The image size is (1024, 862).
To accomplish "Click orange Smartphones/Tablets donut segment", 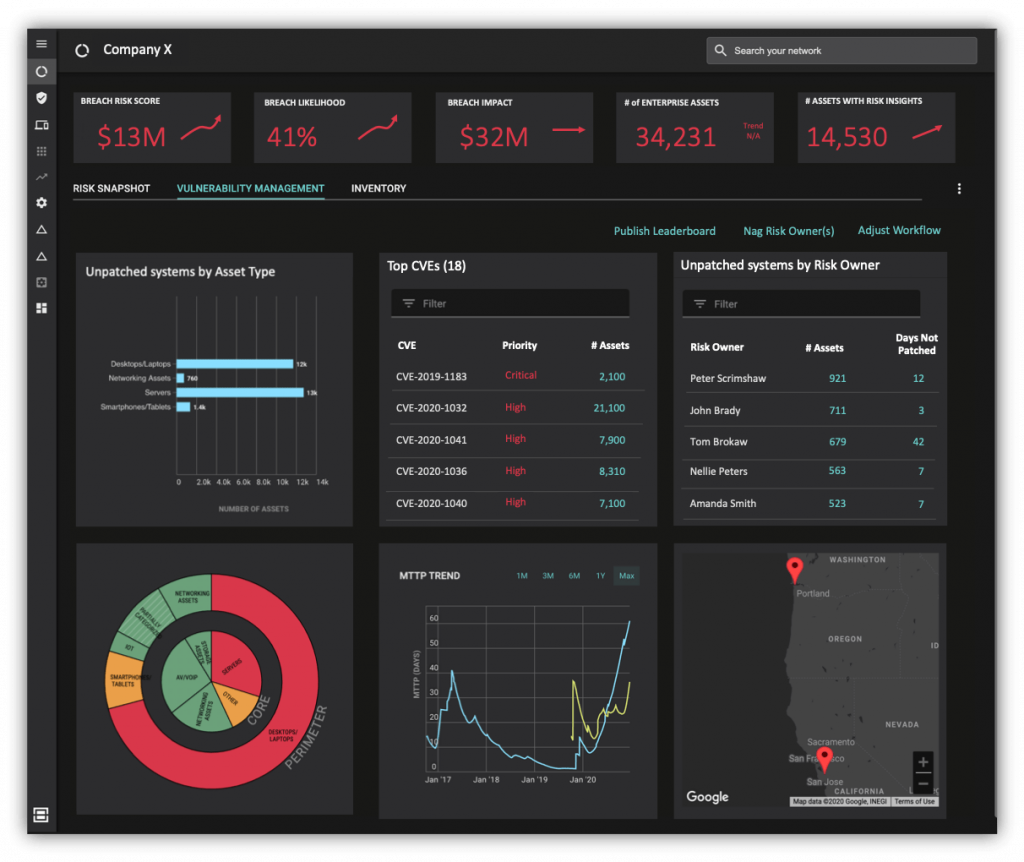I will [123, 681].
